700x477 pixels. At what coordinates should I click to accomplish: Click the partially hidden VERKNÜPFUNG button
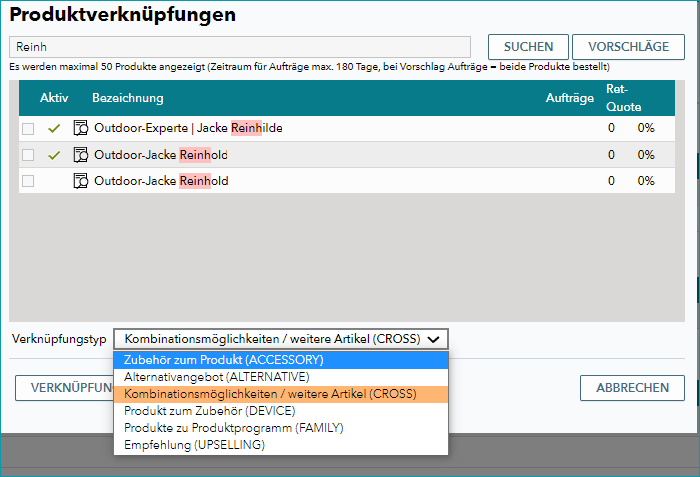click(x=65, y=388)
